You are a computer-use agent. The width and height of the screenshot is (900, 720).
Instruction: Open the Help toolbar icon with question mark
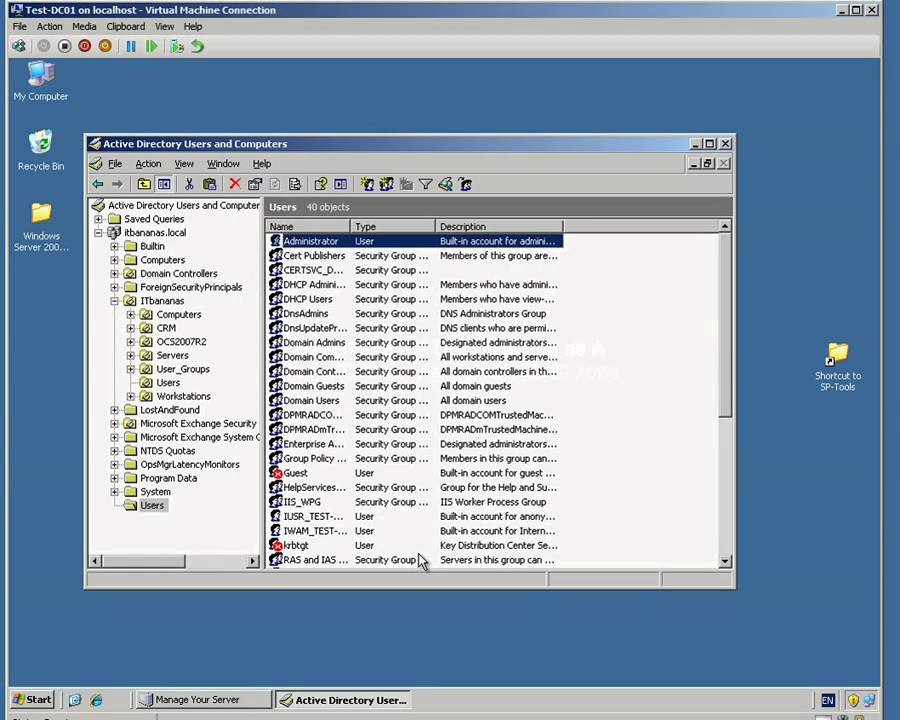pyautogui.click(x=320, y=184)
